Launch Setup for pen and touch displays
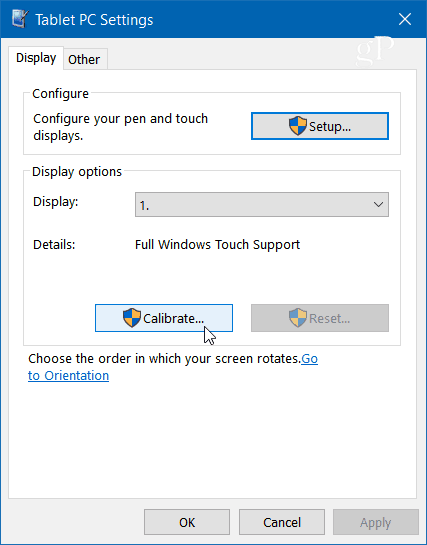Screen dimensions: 427x545 tap(320, 126)
